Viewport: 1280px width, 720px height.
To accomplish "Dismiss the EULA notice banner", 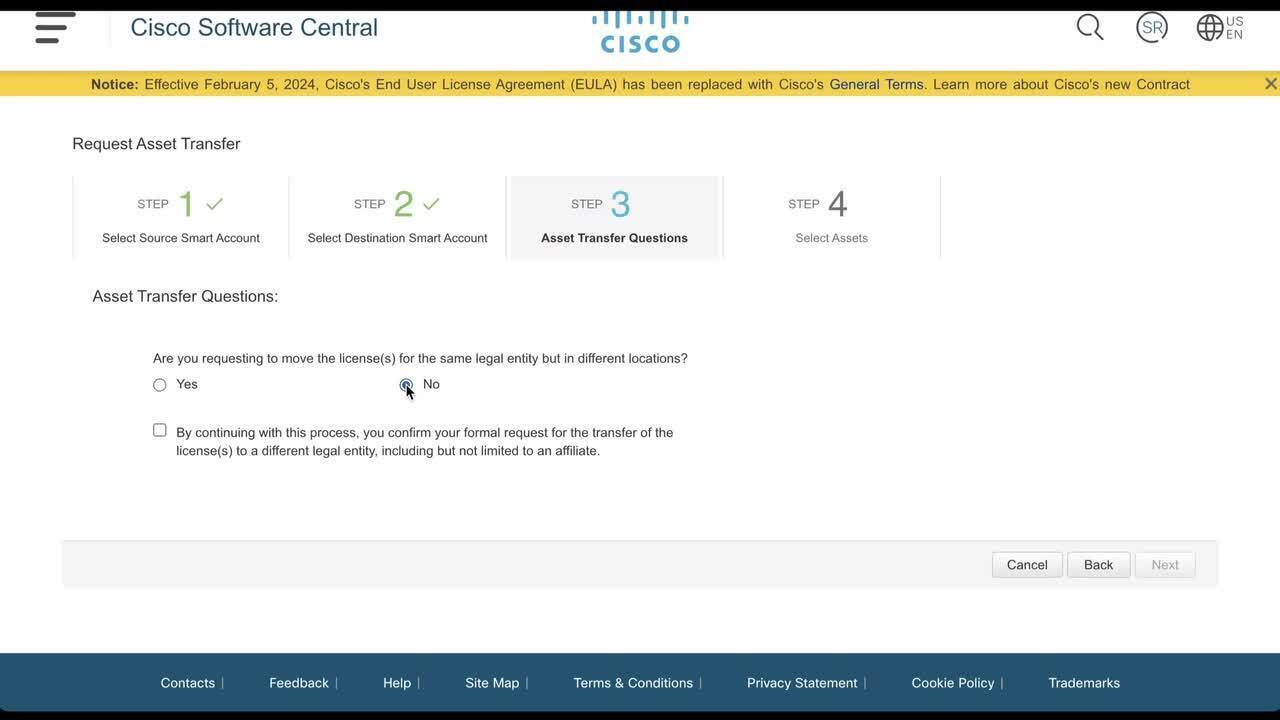I will (x=1270, y=84).
